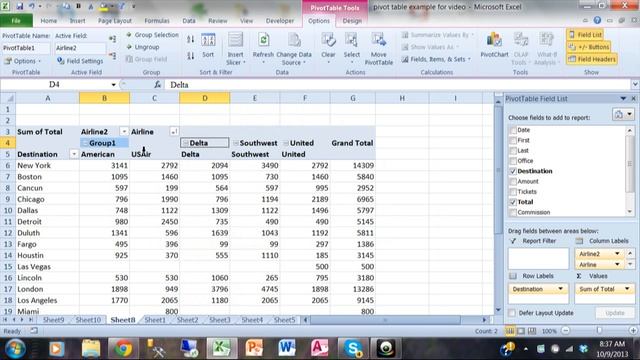Viewport: 640px width, 360px height.
Task: Click the zoom in plus button
Action: point(633,331)
